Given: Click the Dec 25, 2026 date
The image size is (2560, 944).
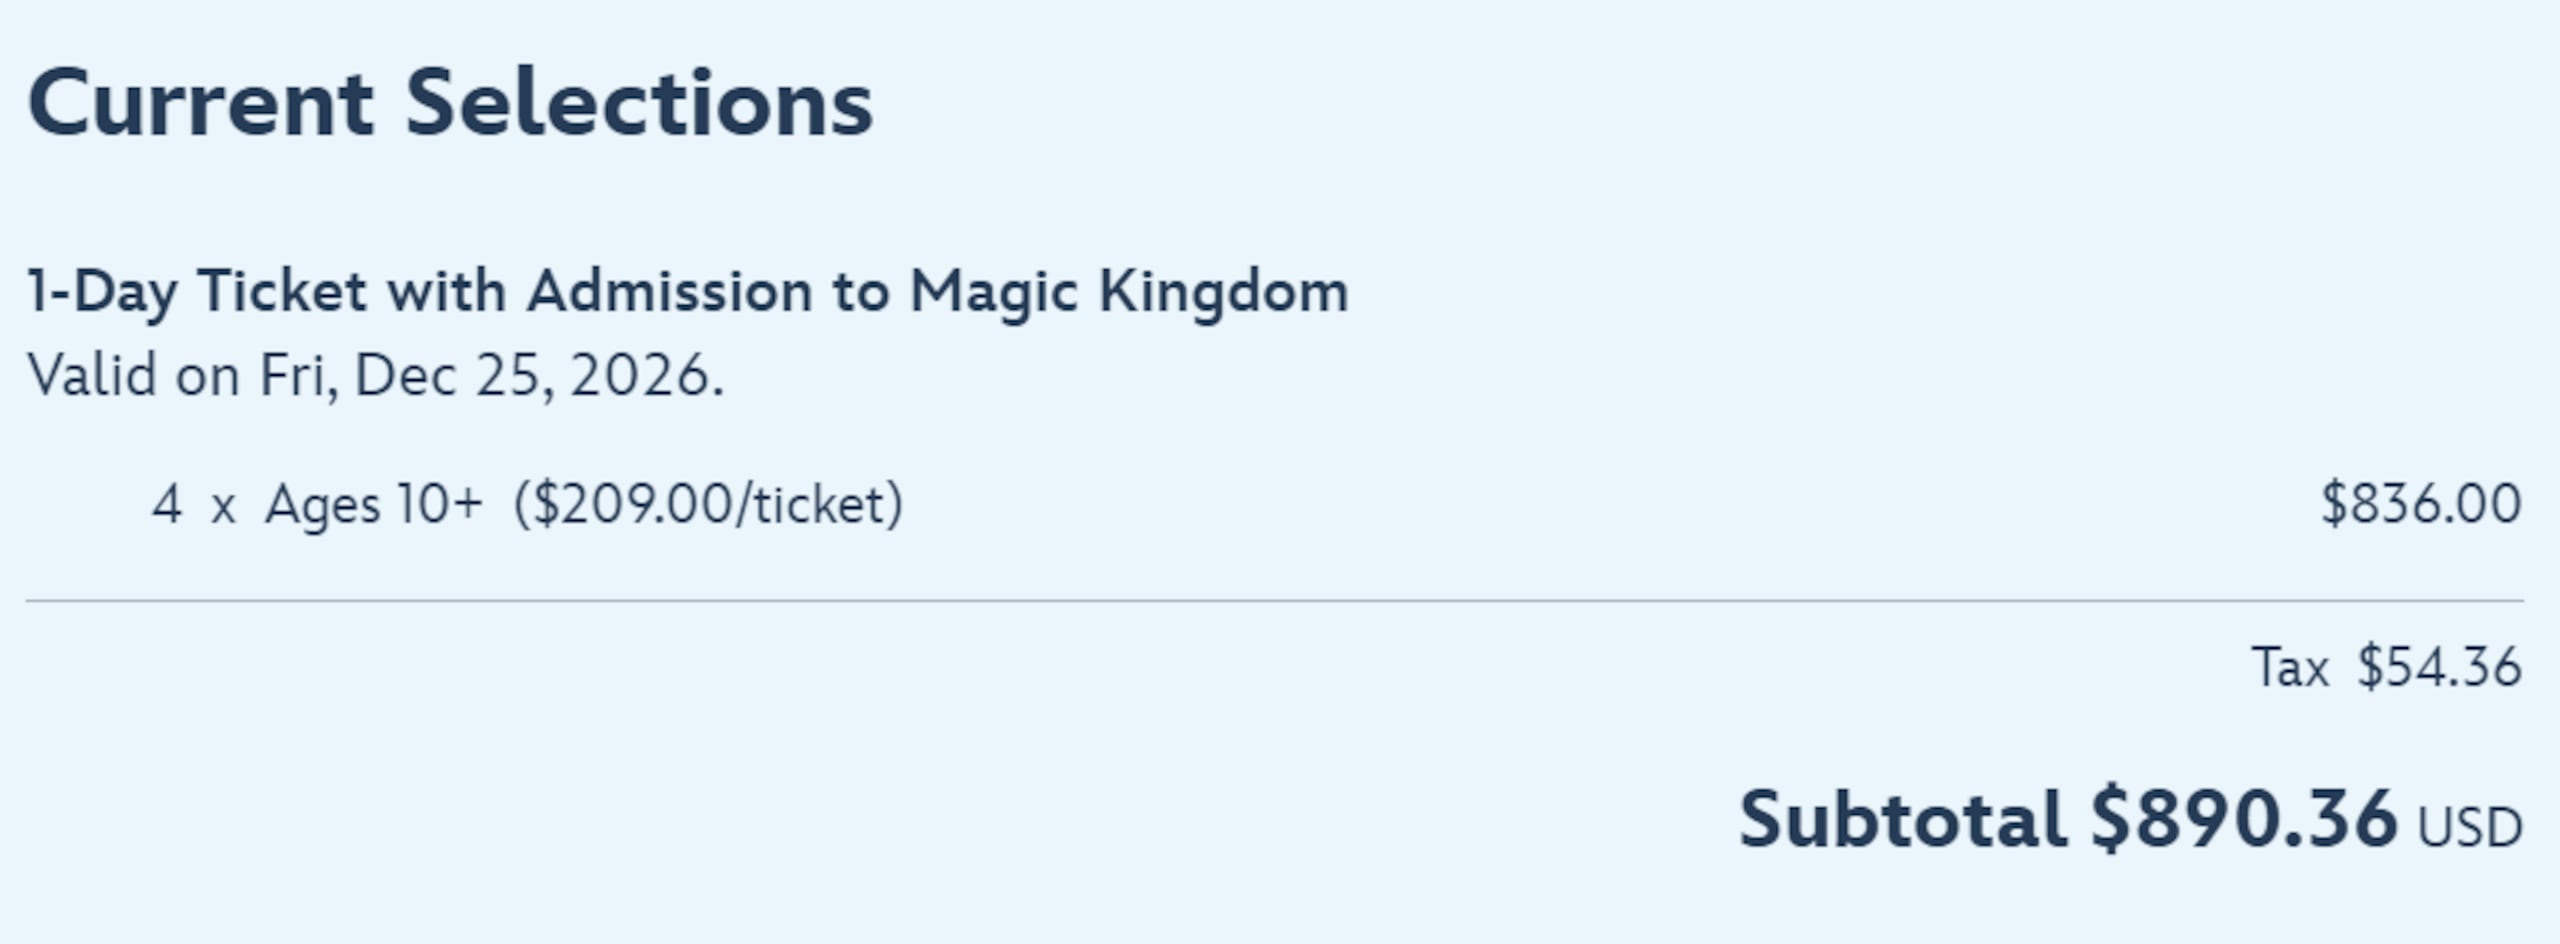Looking at the screenshot, I should (538, 376).
